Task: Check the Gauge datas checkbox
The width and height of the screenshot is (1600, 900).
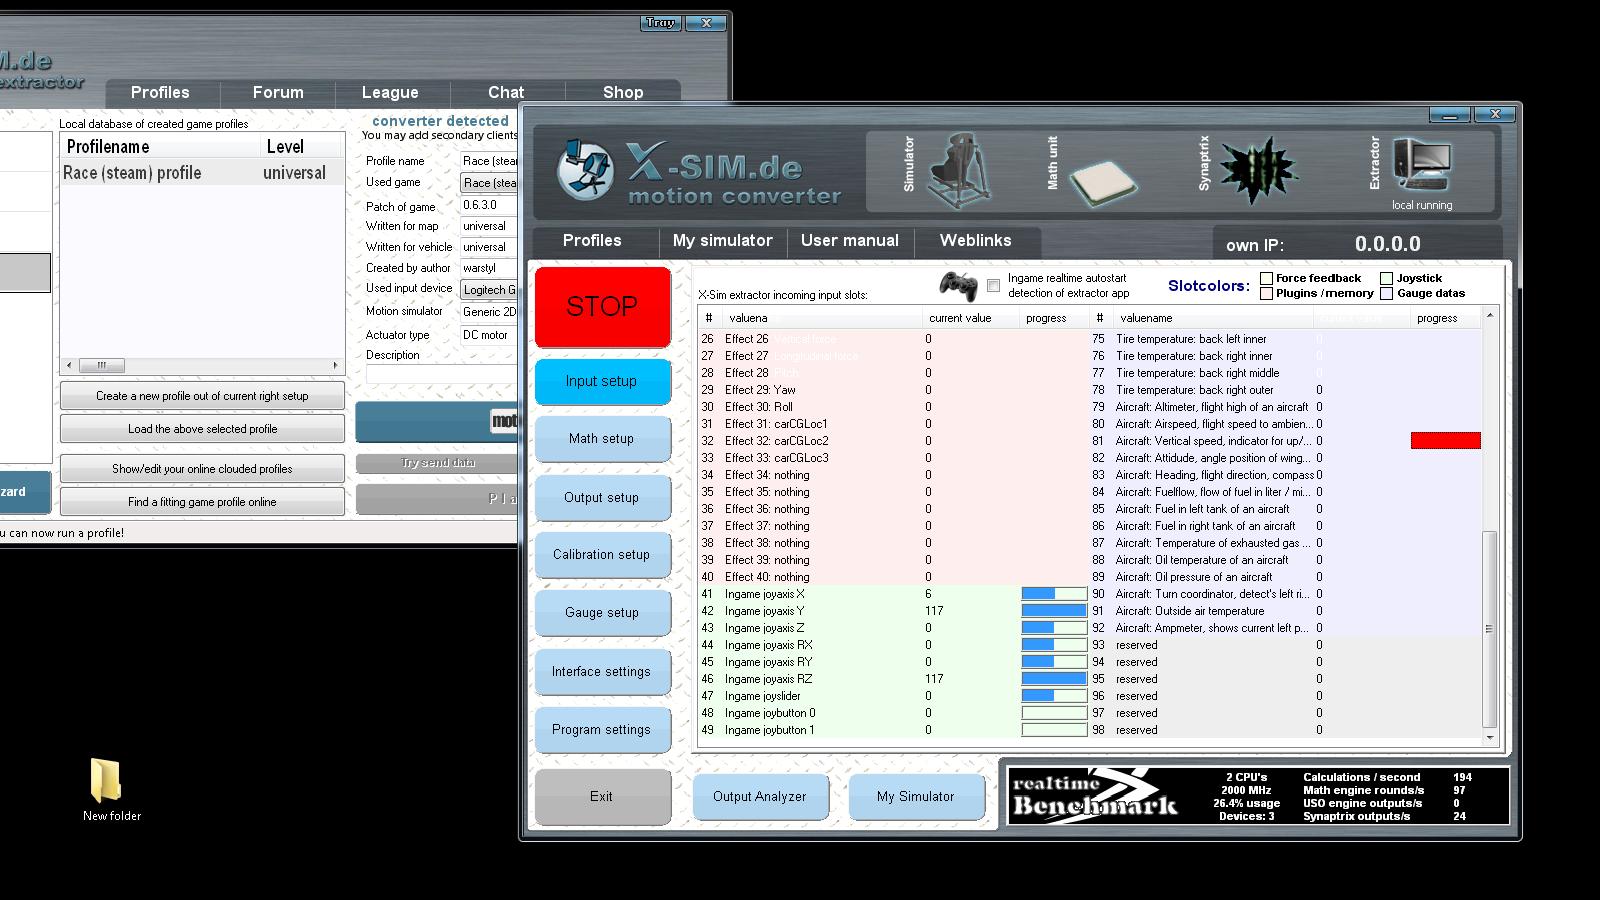Action: point(1387,294)
